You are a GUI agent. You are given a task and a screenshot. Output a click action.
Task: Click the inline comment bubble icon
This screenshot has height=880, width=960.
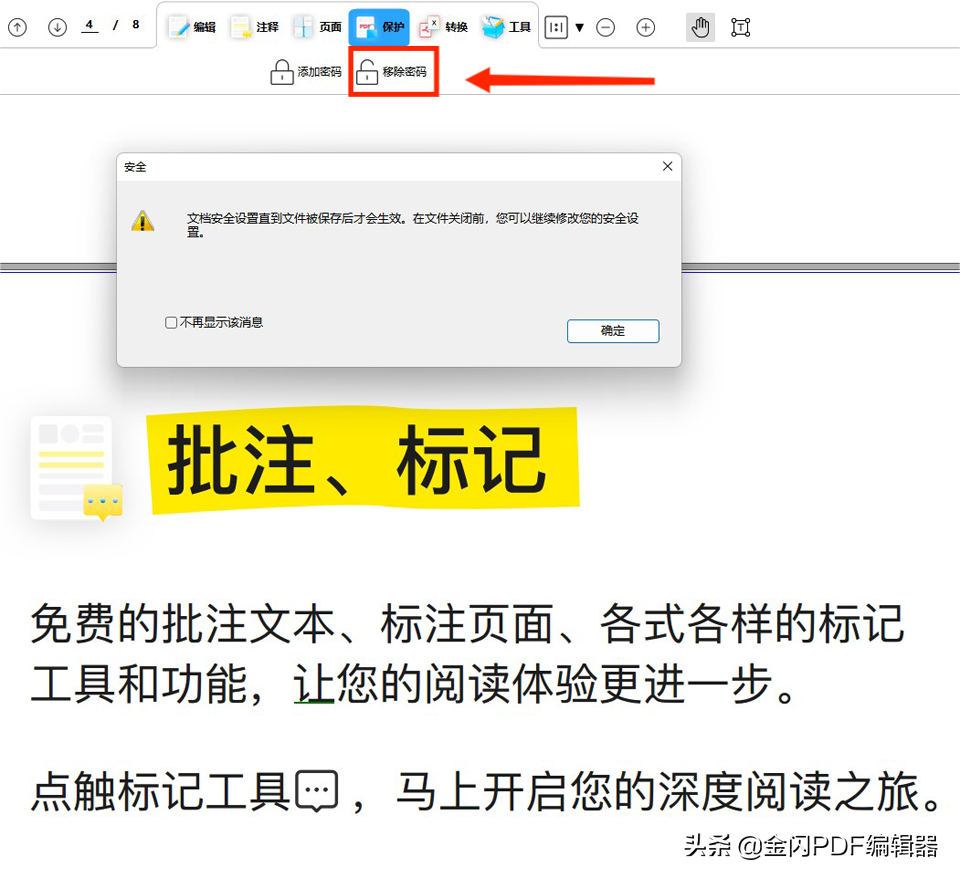[317, 791]
